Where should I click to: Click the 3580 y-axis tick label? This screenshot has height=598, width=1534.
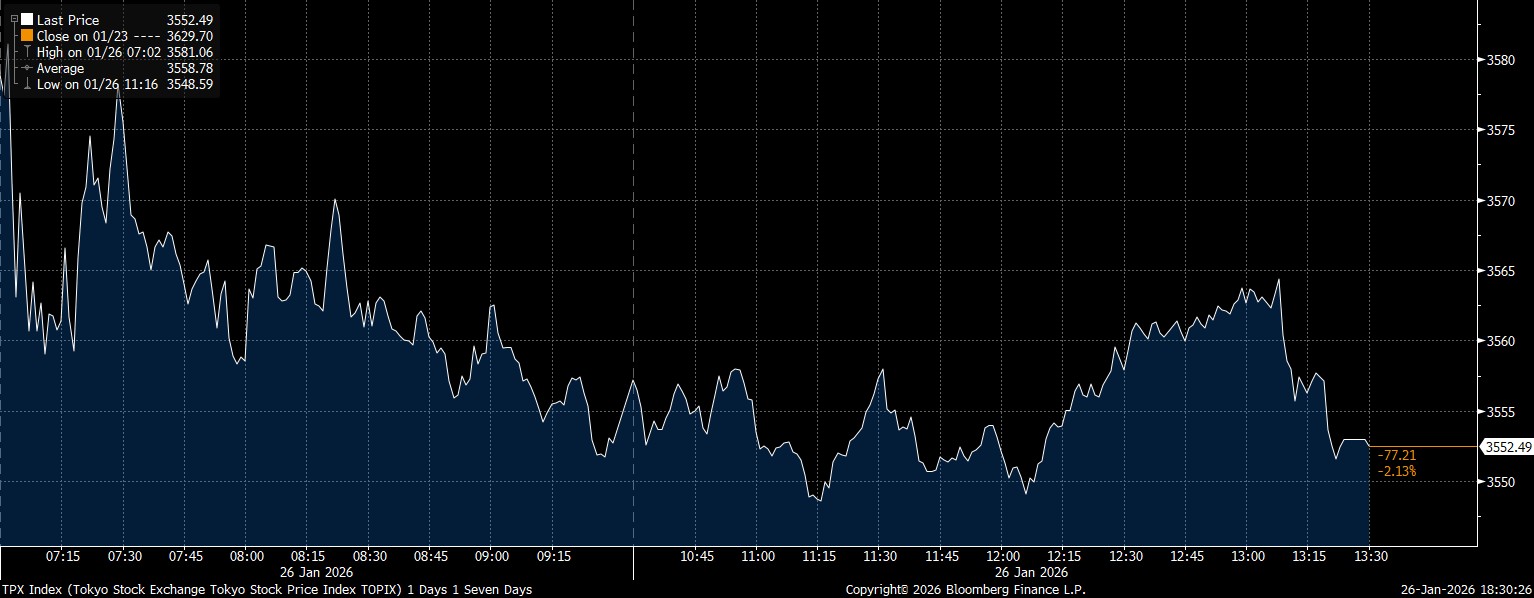coord(1500,60)
